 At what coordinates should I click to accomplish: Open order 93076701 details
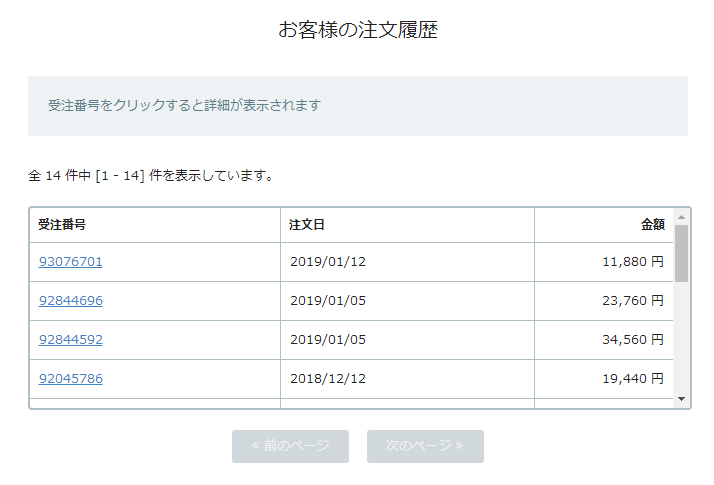(x=71, y=262)
